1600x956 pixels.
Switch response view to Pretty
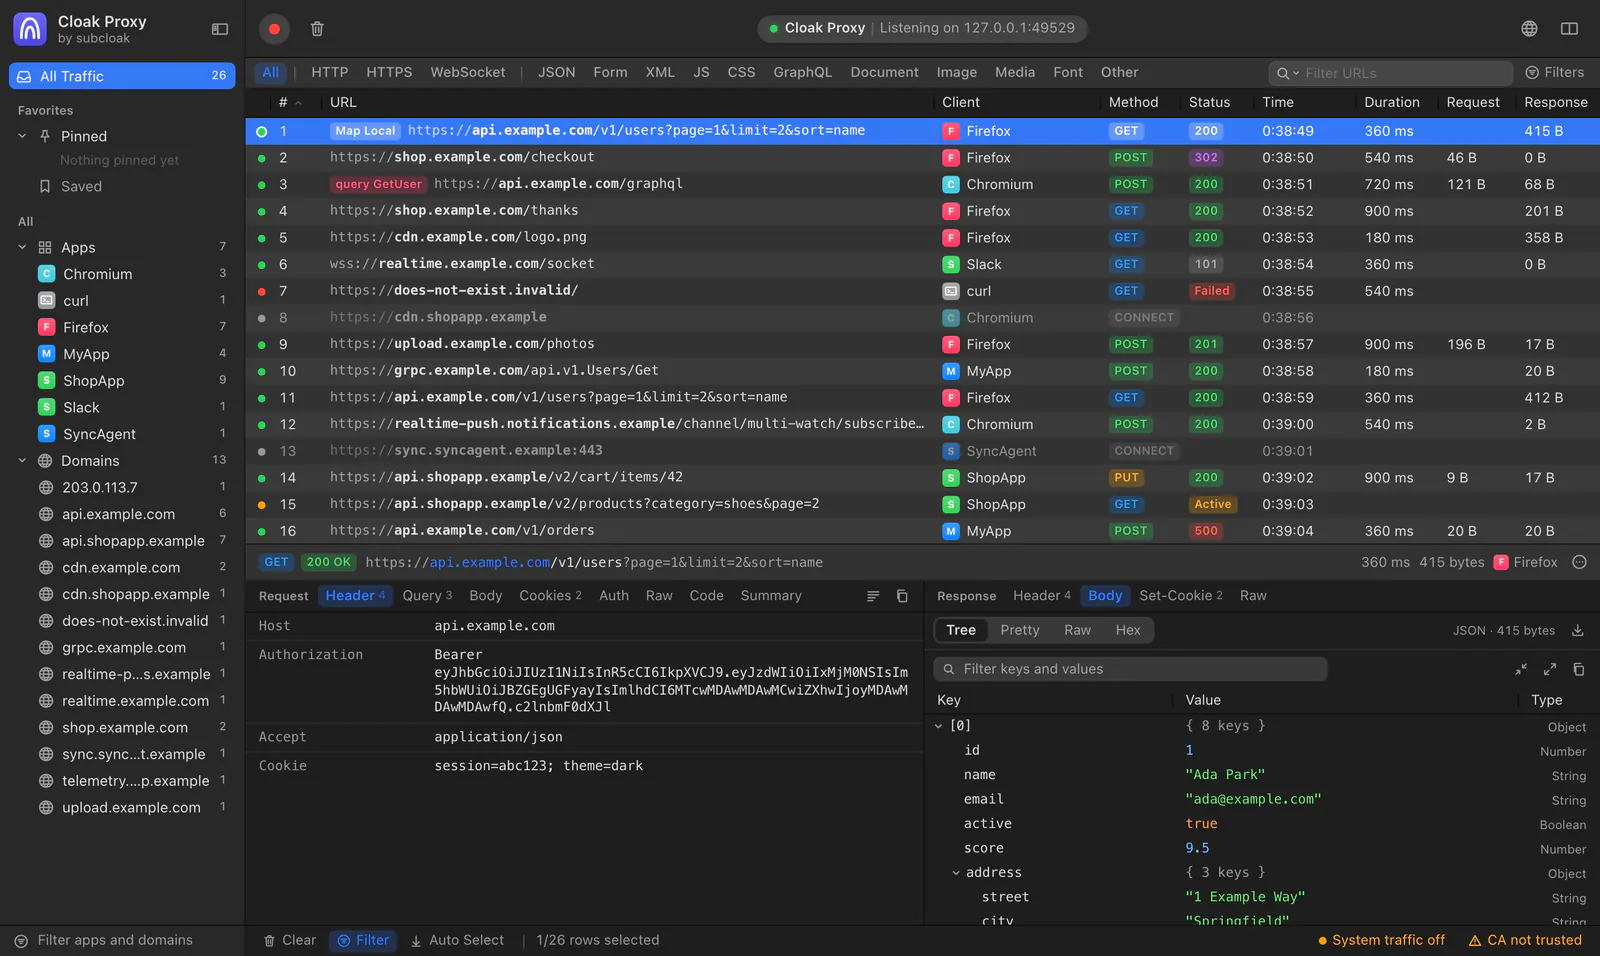1019,631
